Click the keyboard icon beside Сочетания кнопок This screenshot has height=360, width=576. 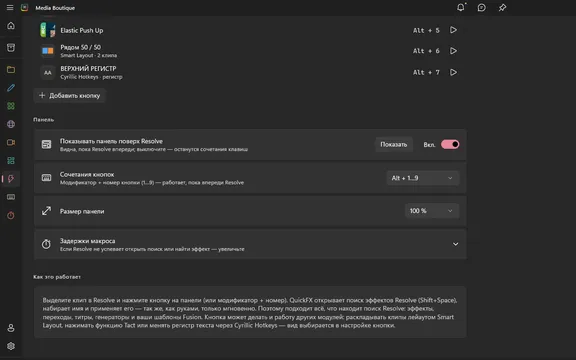coord(46,178)
